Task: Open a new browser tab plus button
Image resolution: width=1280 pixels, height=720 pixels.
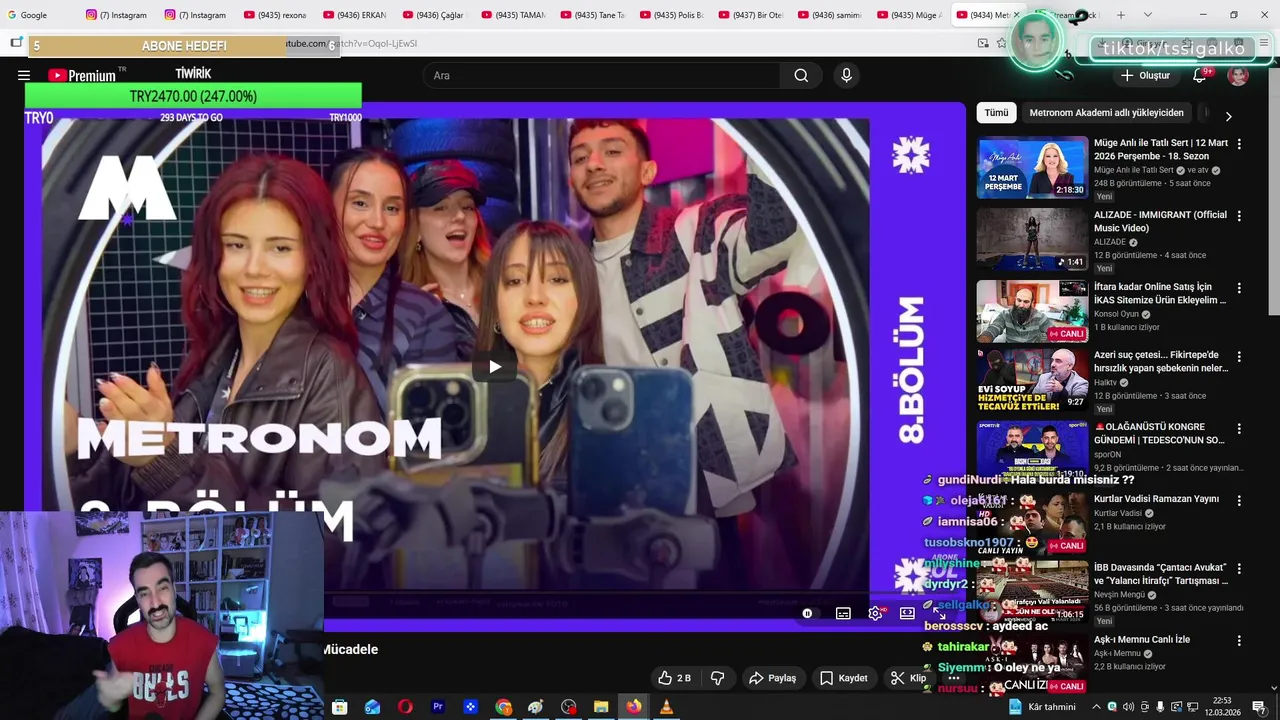Action: point(1121,15)
